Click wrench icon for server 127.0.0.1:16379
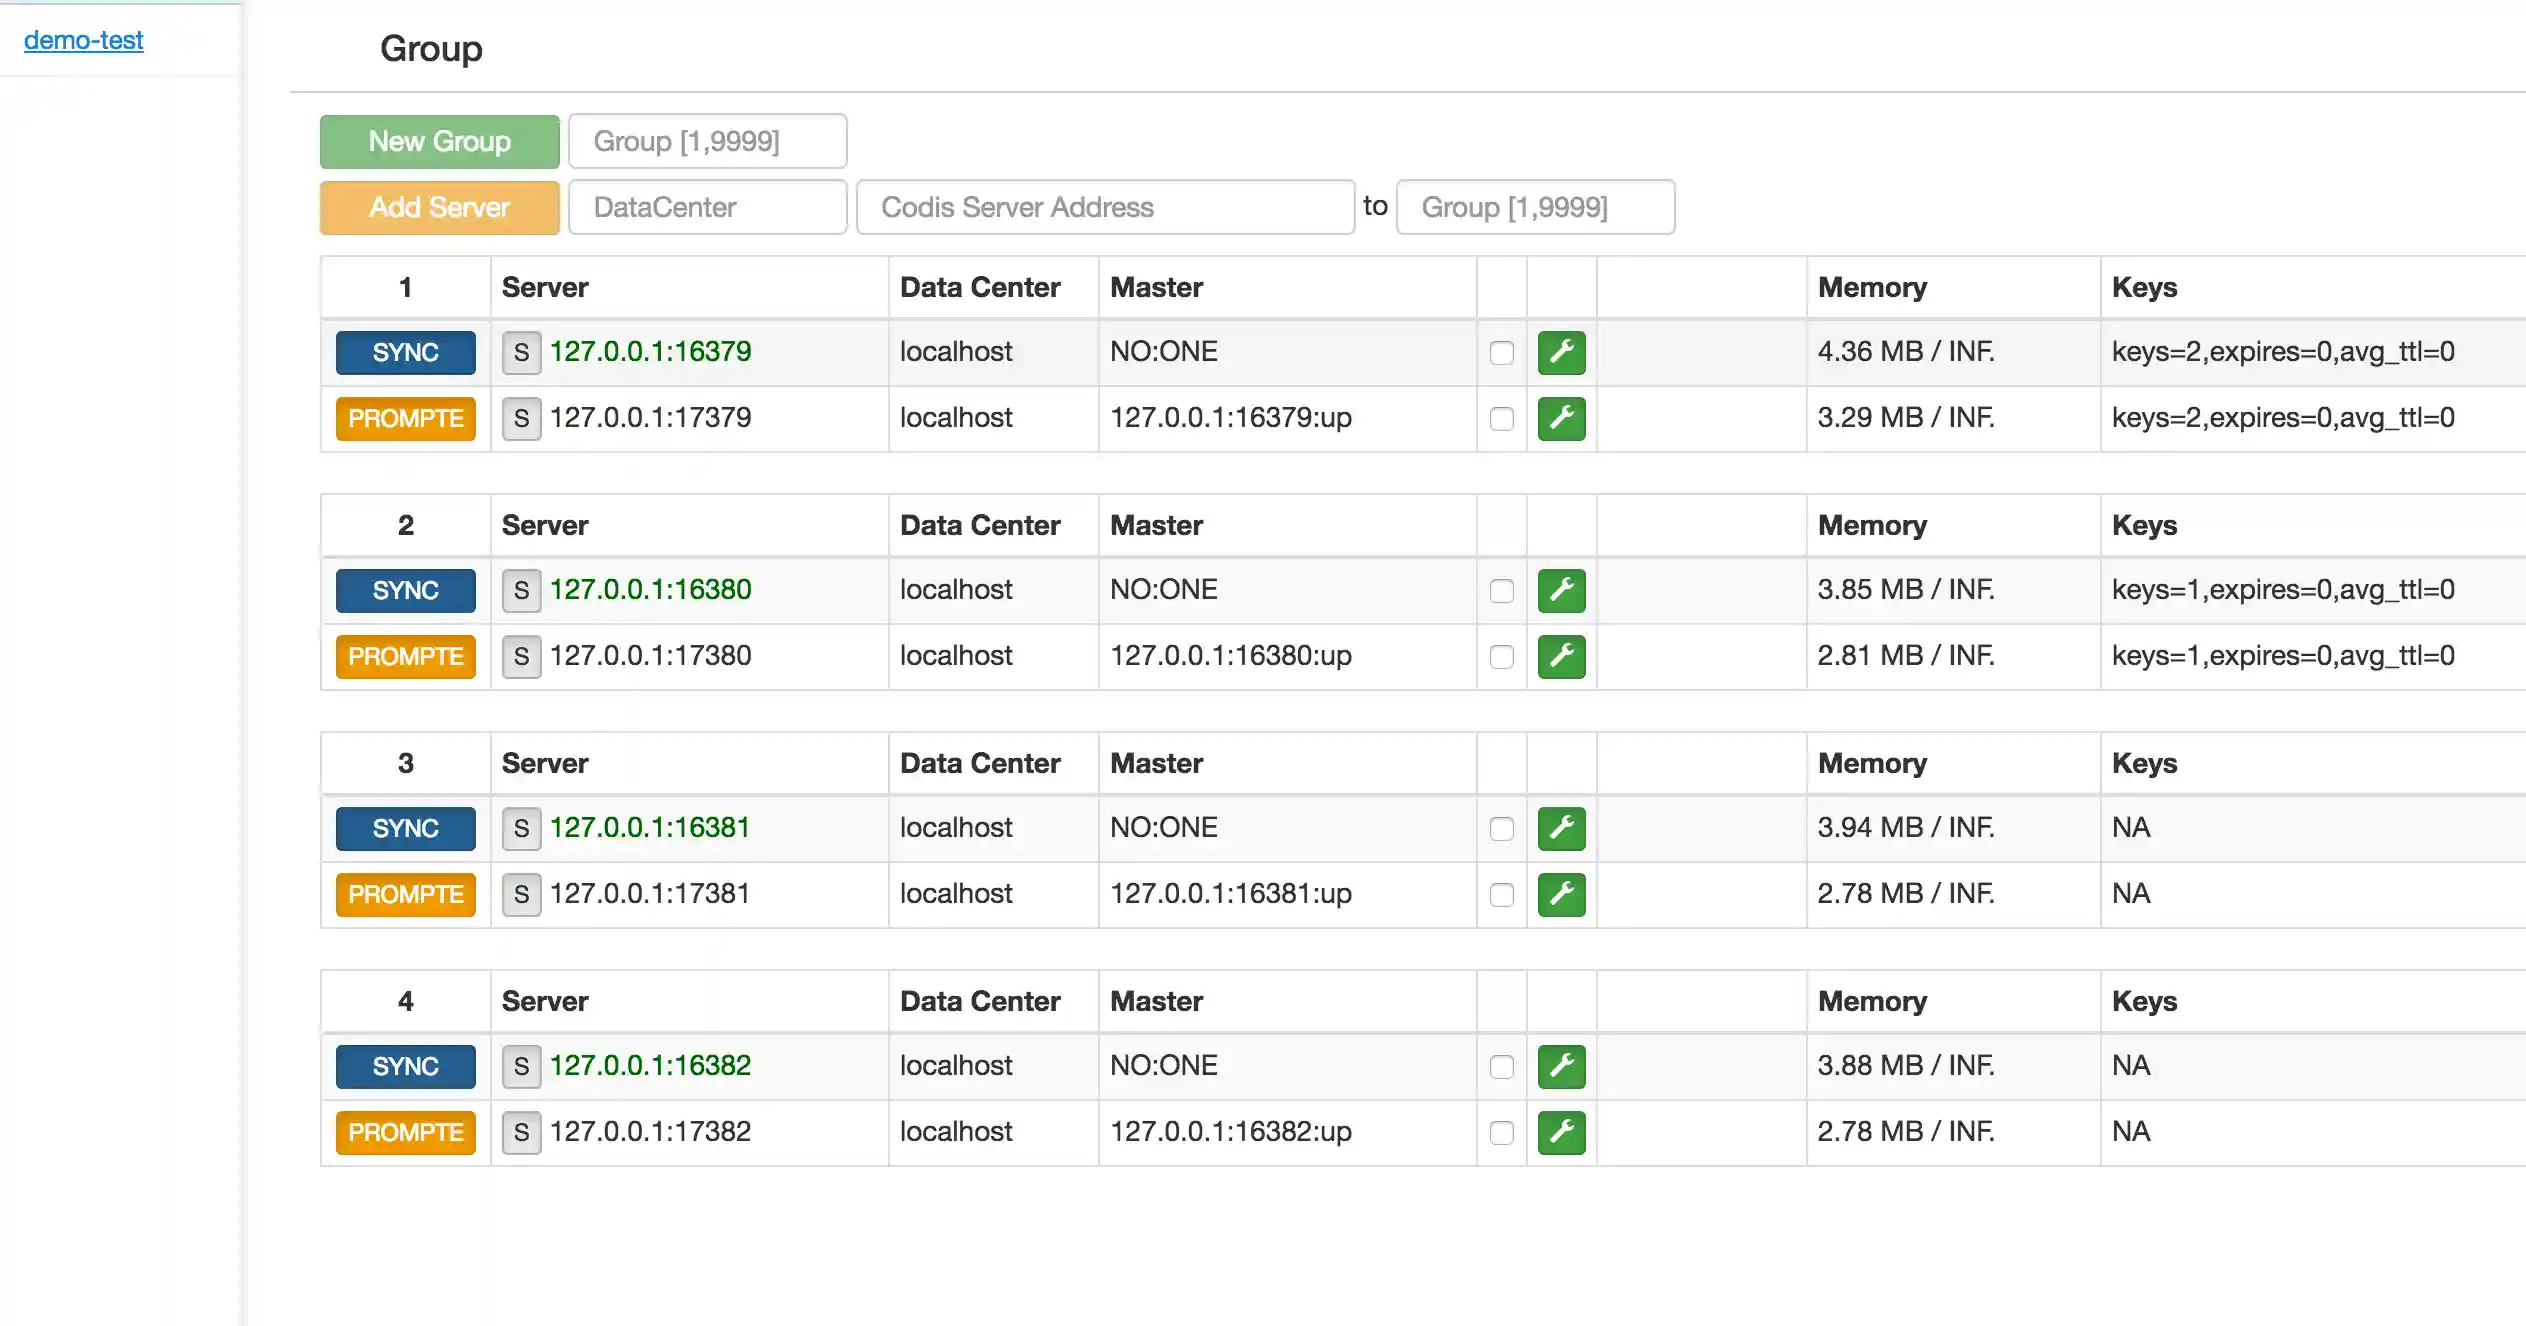The height and width of the screenshot is (1326, 2526). click(x=1561, y=352)
